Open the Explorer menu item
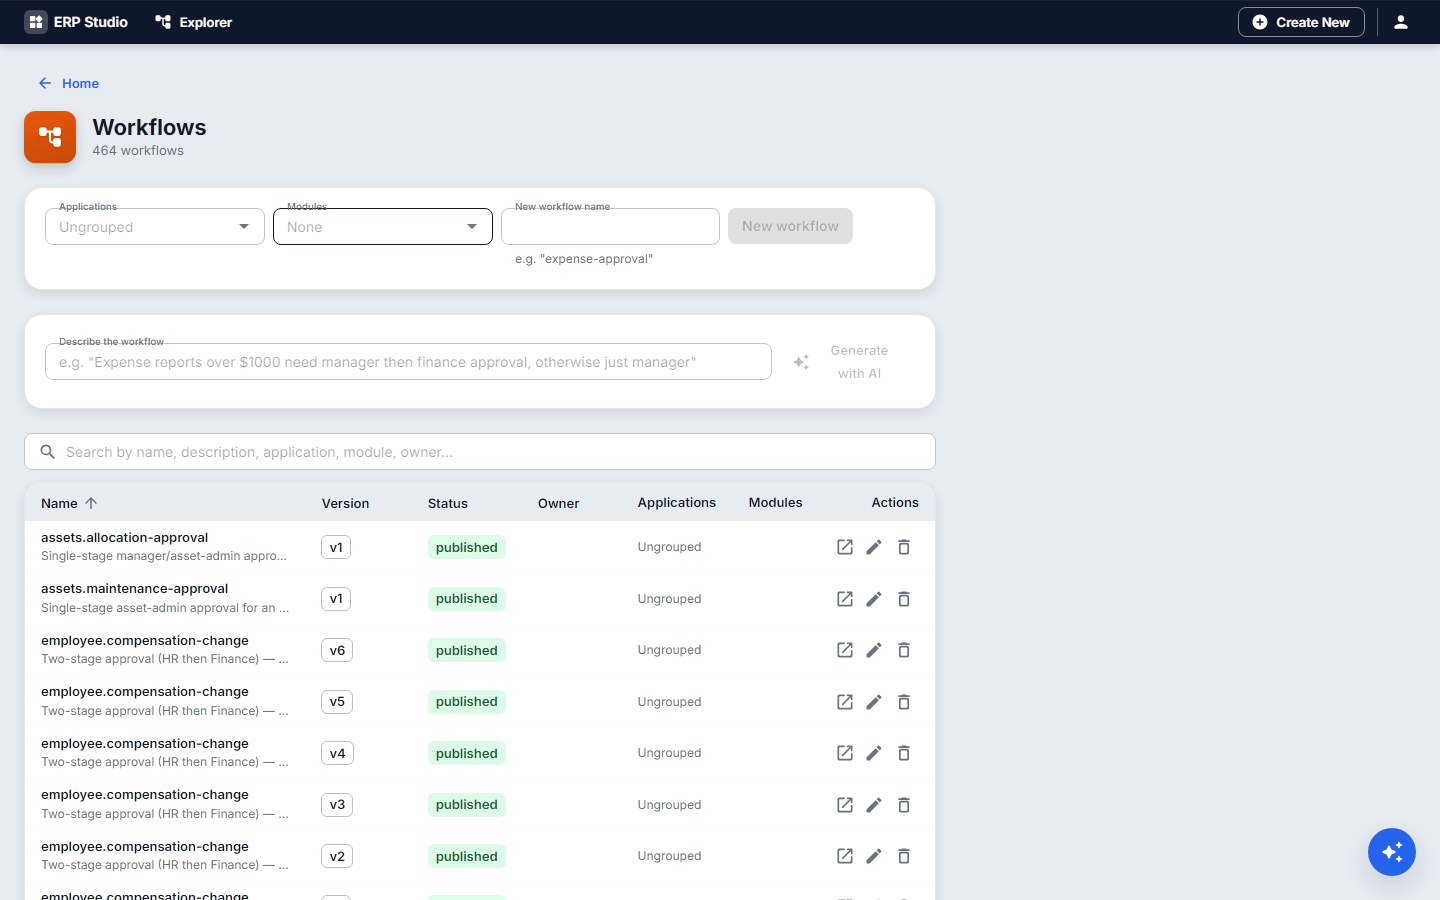Image resolution: width=1440 pixels, height=900 pixels. coord(194,22)
